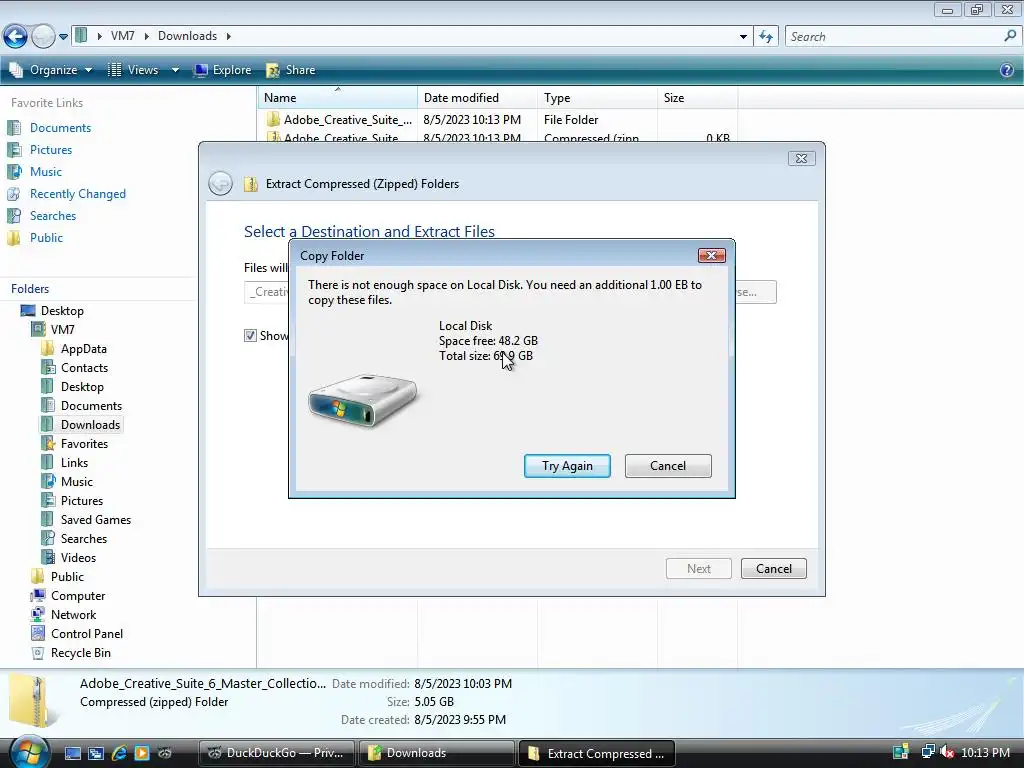Select Computer in folder tree
The width and height of the screenshot is (1024, 768).
[78, 596]
